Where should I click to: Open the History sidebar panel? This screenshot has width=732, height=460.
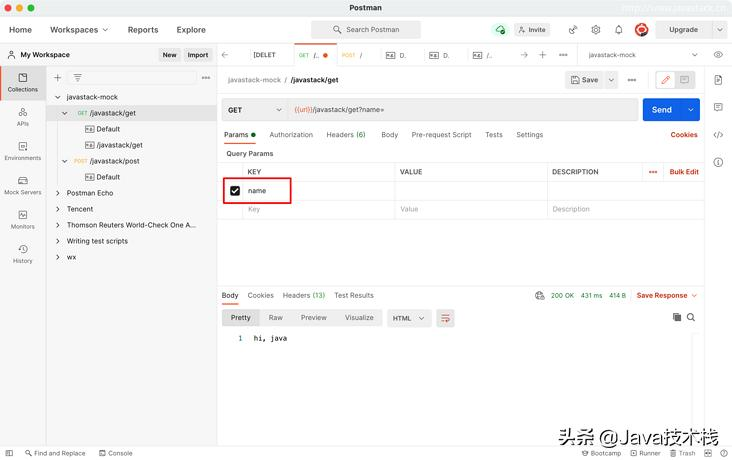click(22, 254)
